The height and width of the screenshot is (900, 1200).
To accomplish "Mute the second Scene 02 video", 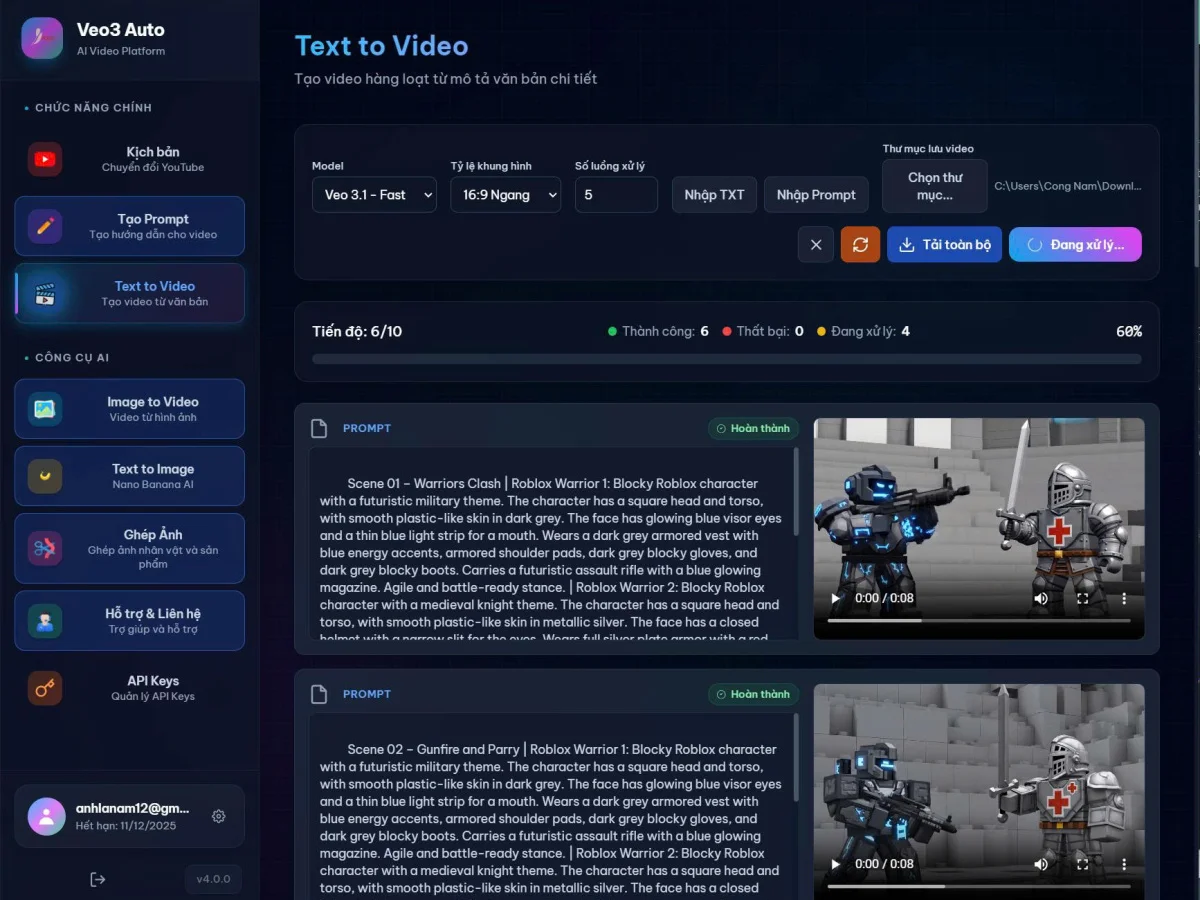I will point(1041,864).
